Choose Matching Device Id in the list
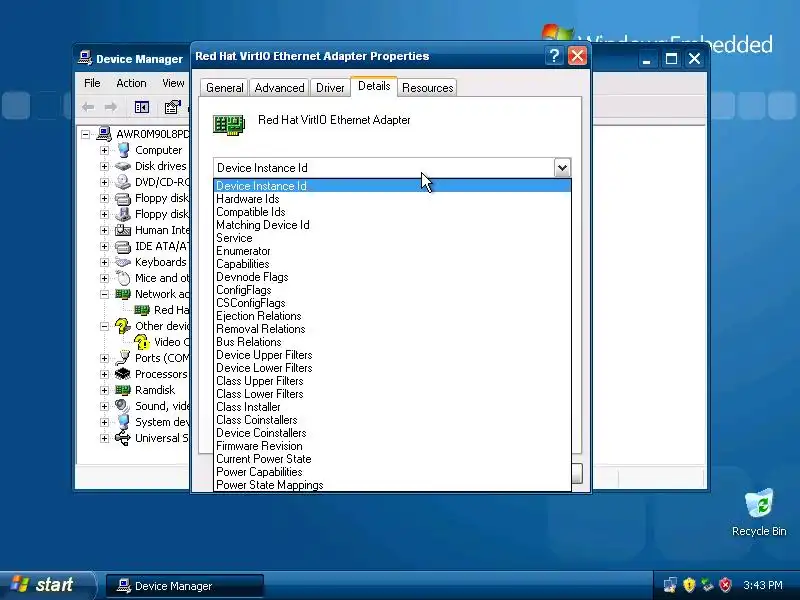 click(392, 225)
